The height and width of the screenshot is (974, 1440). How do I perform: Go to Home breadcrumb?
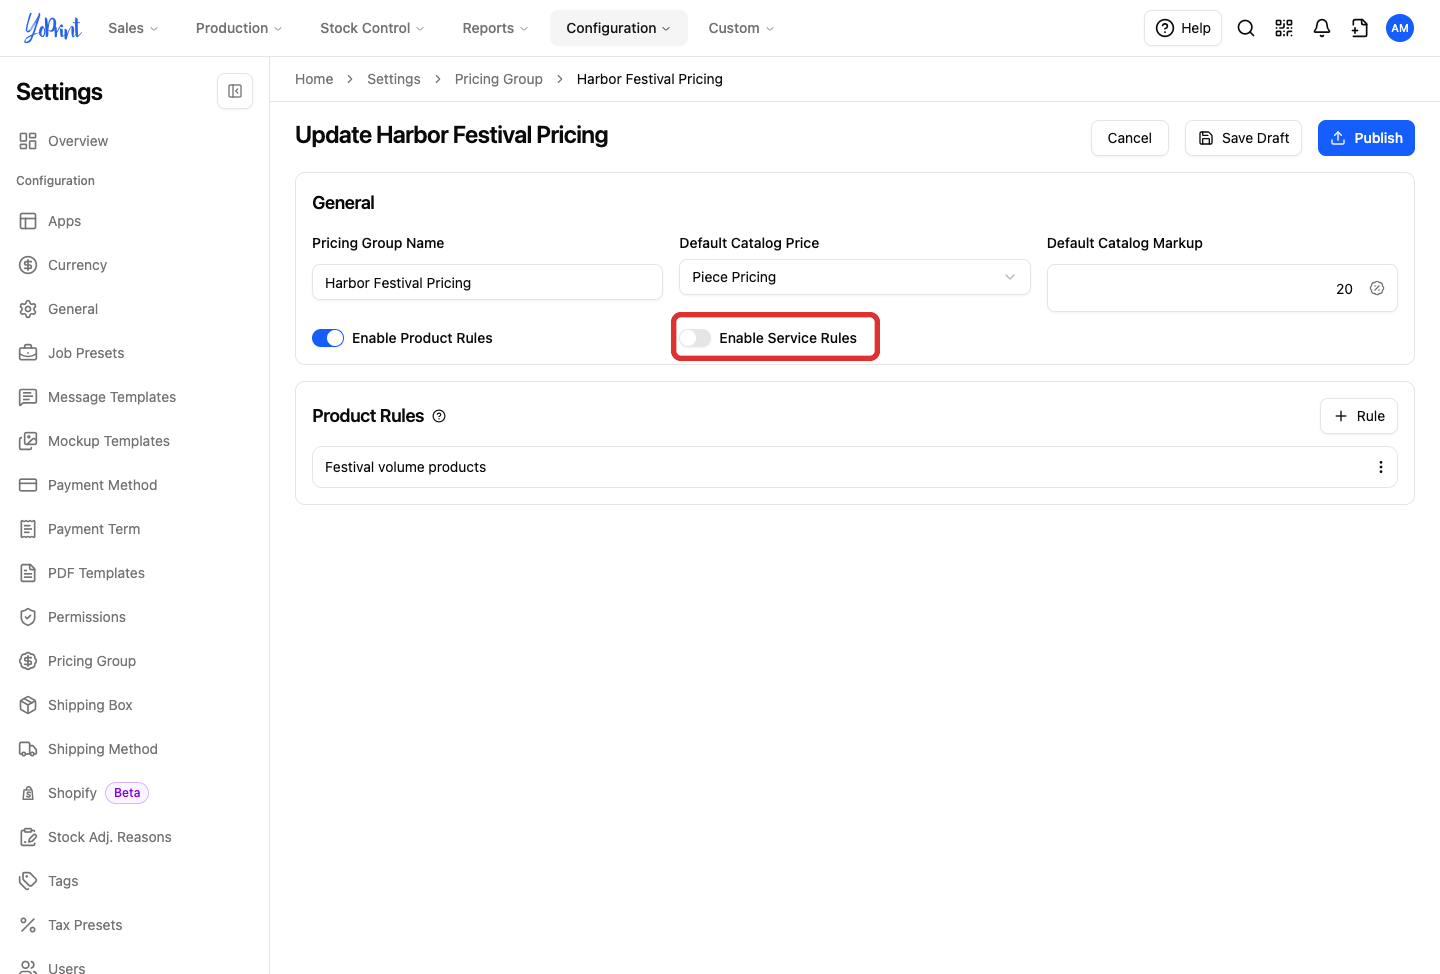(314, 79)
